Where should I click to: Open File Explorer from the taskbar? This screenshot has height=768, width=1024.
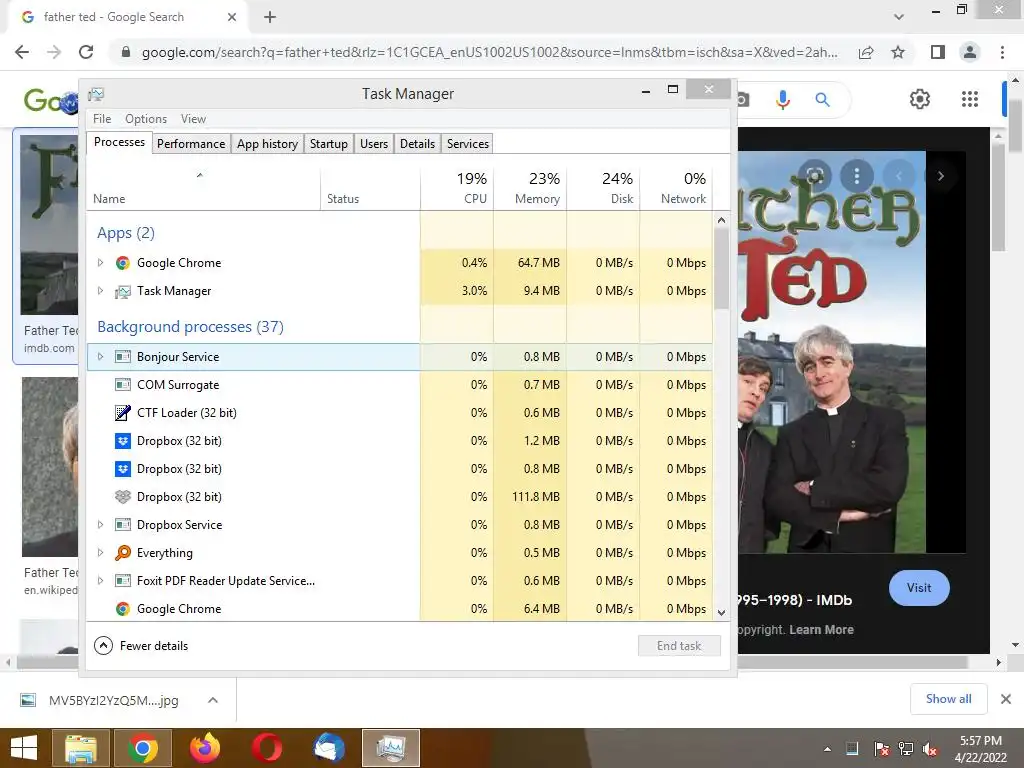point(80,748)
